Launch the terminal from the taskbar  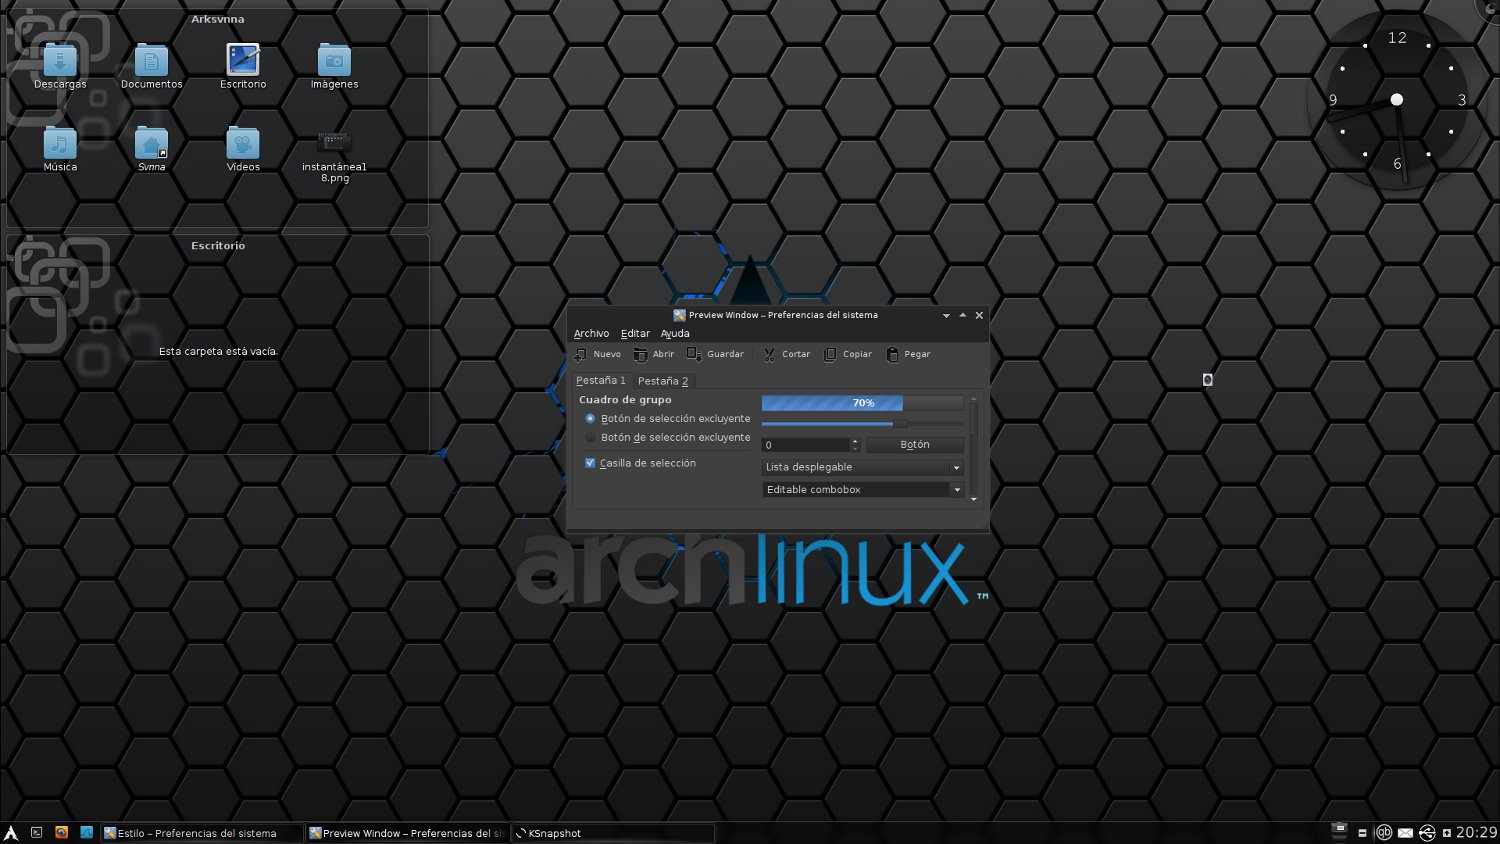click(37, 832)
